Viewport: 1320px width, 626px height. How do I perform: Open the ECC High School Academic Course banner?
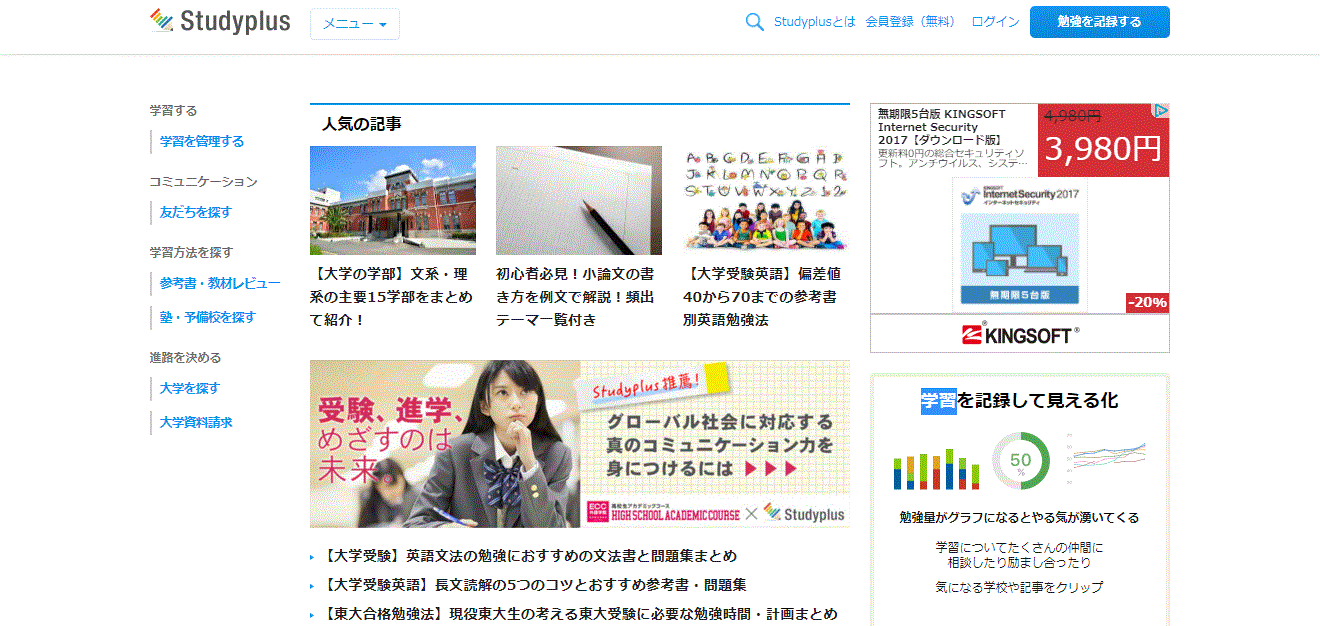[x=579, y=444]
